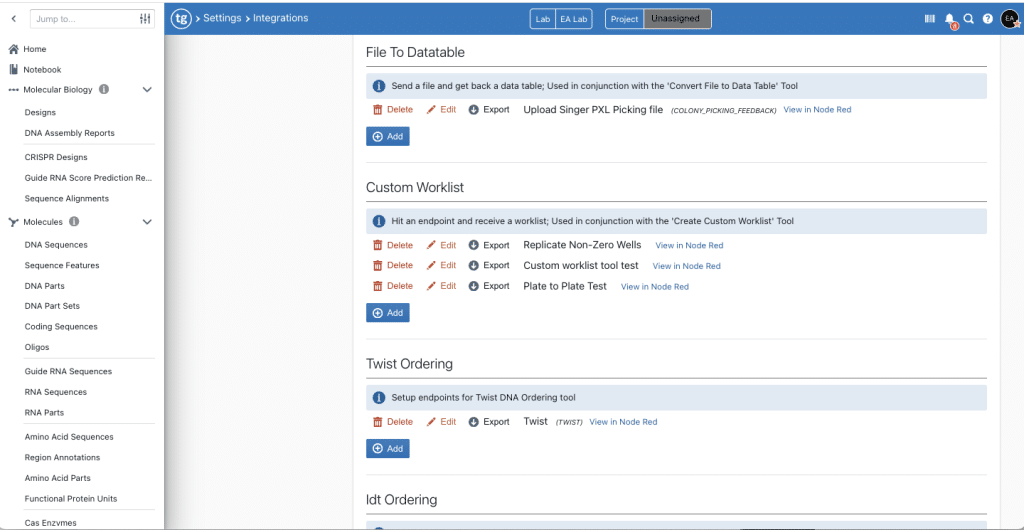Click the info icon beside Molecules
The height and width of the screenshot is (530, 1024).
(x=74, y=222)
